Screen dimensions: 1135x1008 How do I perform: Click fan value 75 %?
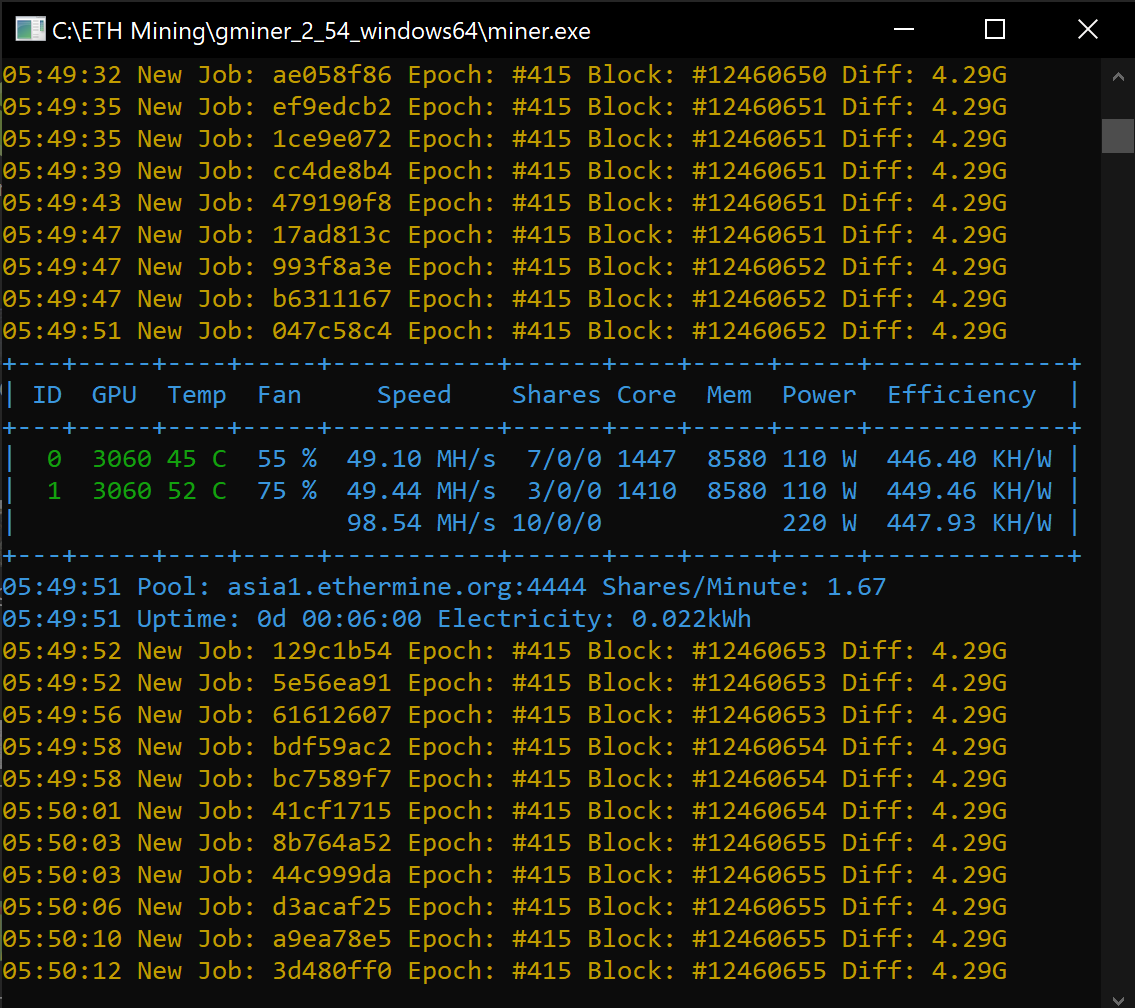(x=287, y=491)
